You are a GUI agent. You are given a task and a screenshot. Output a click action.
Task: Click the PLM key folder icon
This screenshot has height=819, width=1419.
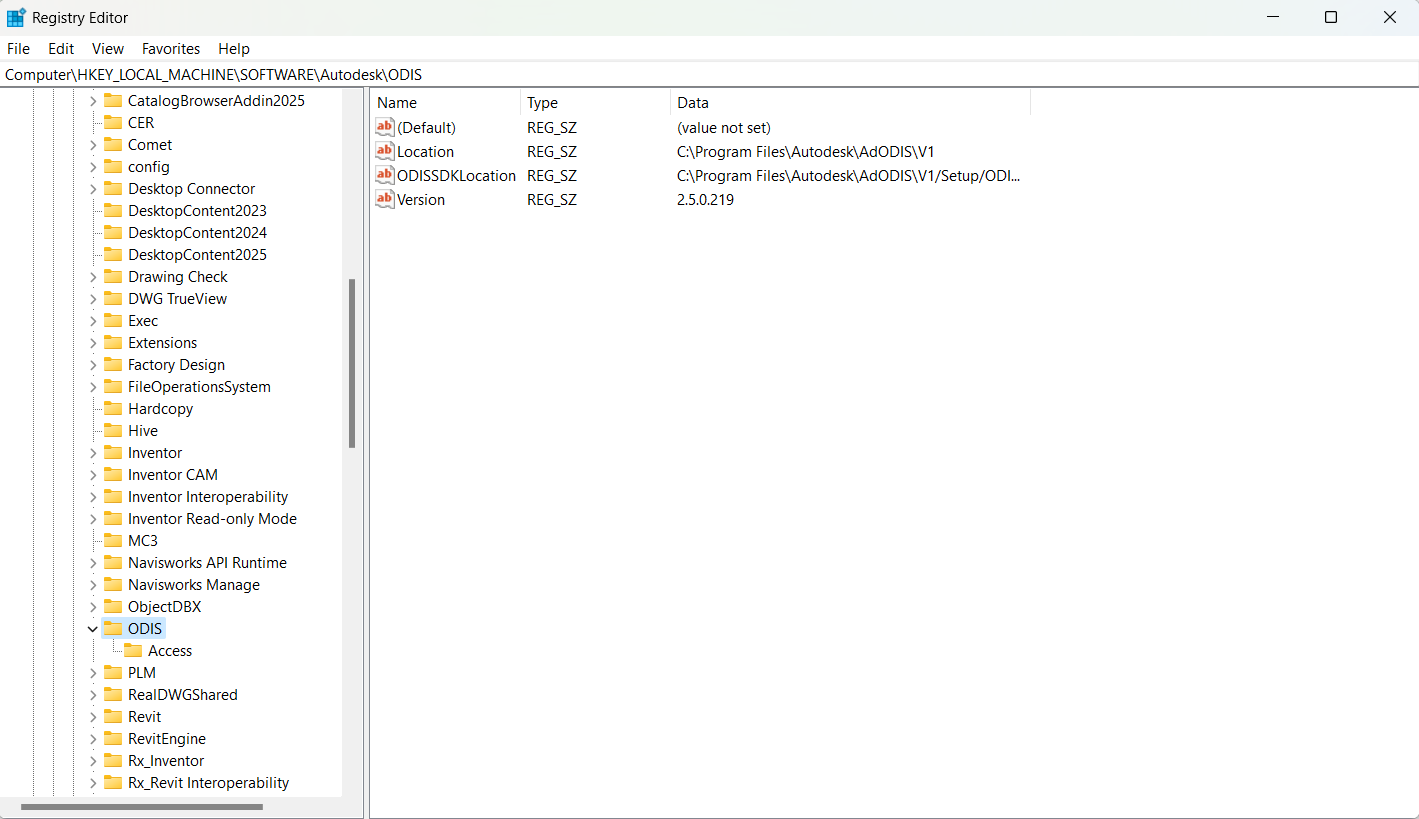tap(113, 673)
